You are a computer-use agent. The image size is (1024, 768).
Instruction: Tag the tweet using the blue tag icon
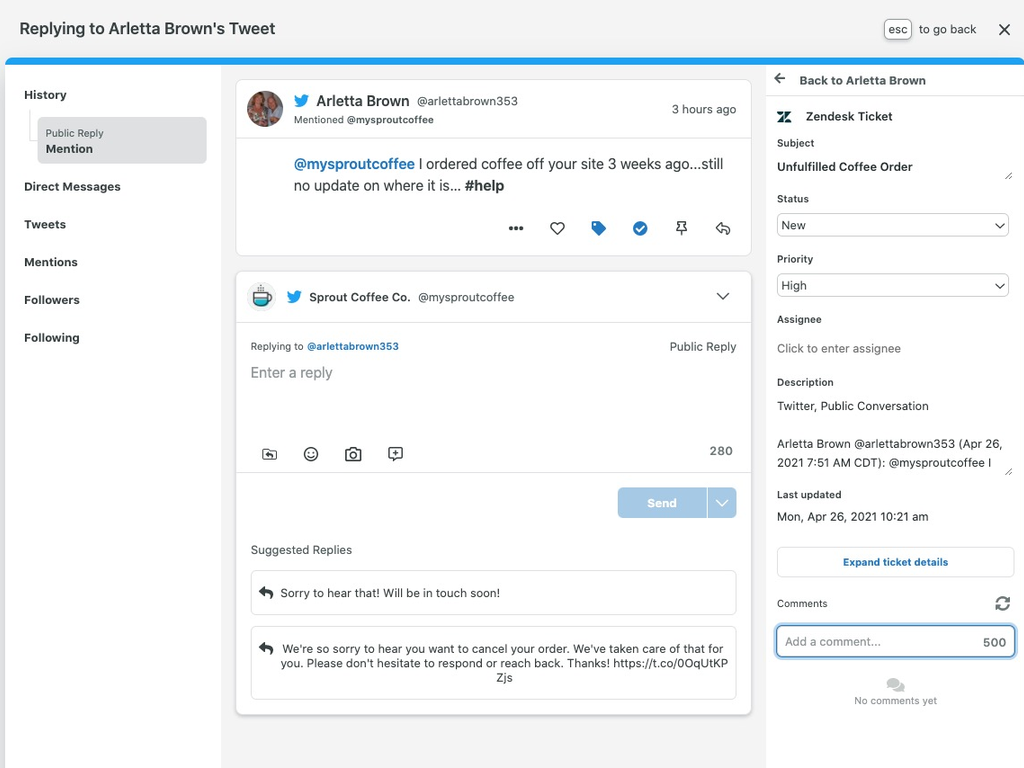tap(598, 228)
